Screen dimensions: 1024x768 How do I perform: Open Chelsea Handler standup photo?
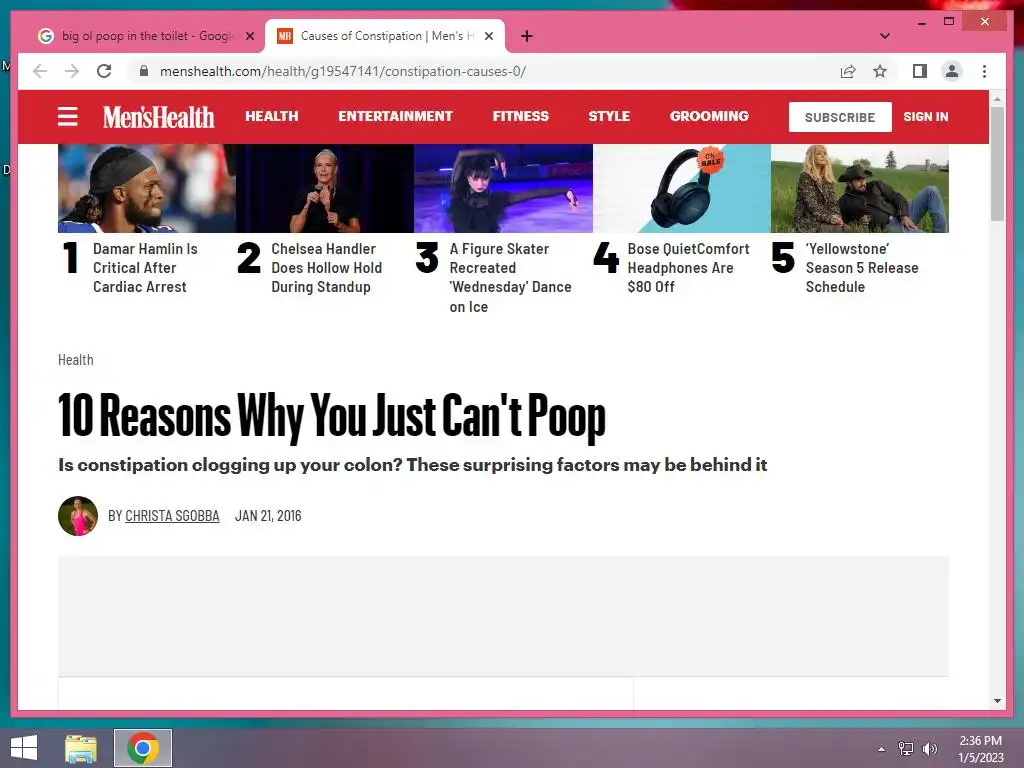pos(325,188)
